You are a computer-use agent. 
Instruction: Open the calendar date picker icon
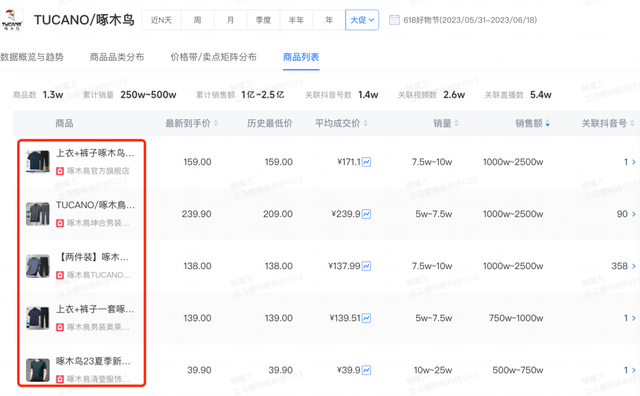pyautogui.click(x=394, y=20)
